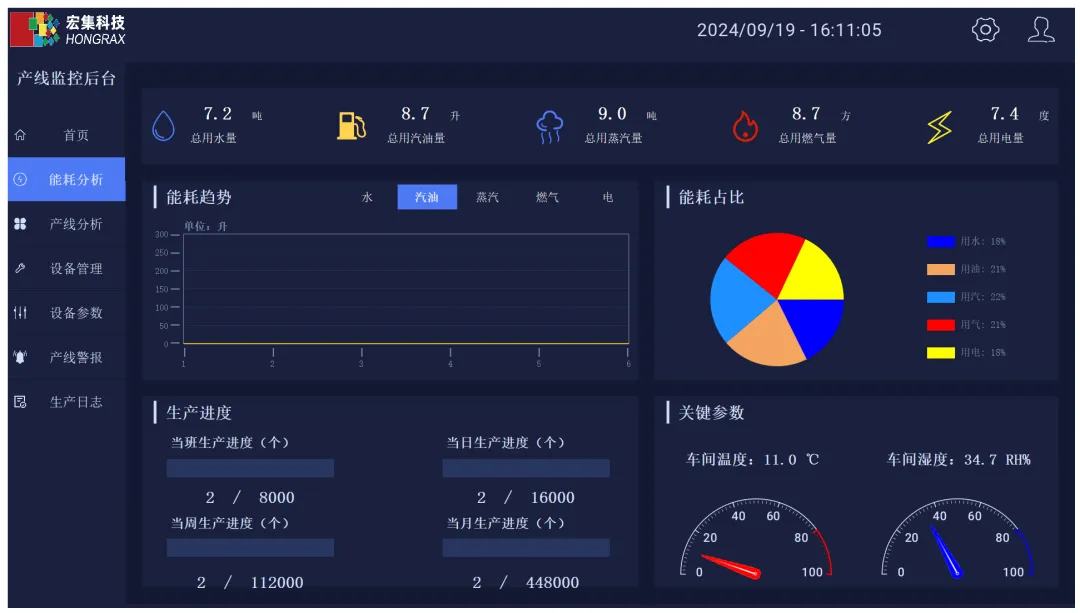Click the water drop icon for 总用水量
Image resolution: width=1080 pixels, height=613 pixels.
tap(163, 126)
